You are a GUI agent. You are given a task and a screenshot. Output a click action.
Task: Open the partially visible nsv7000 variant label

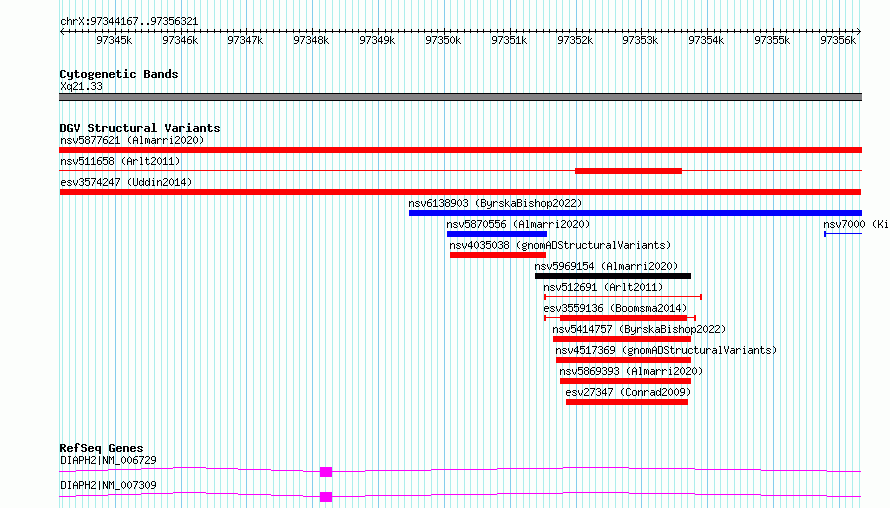click(x=855, y=224)
